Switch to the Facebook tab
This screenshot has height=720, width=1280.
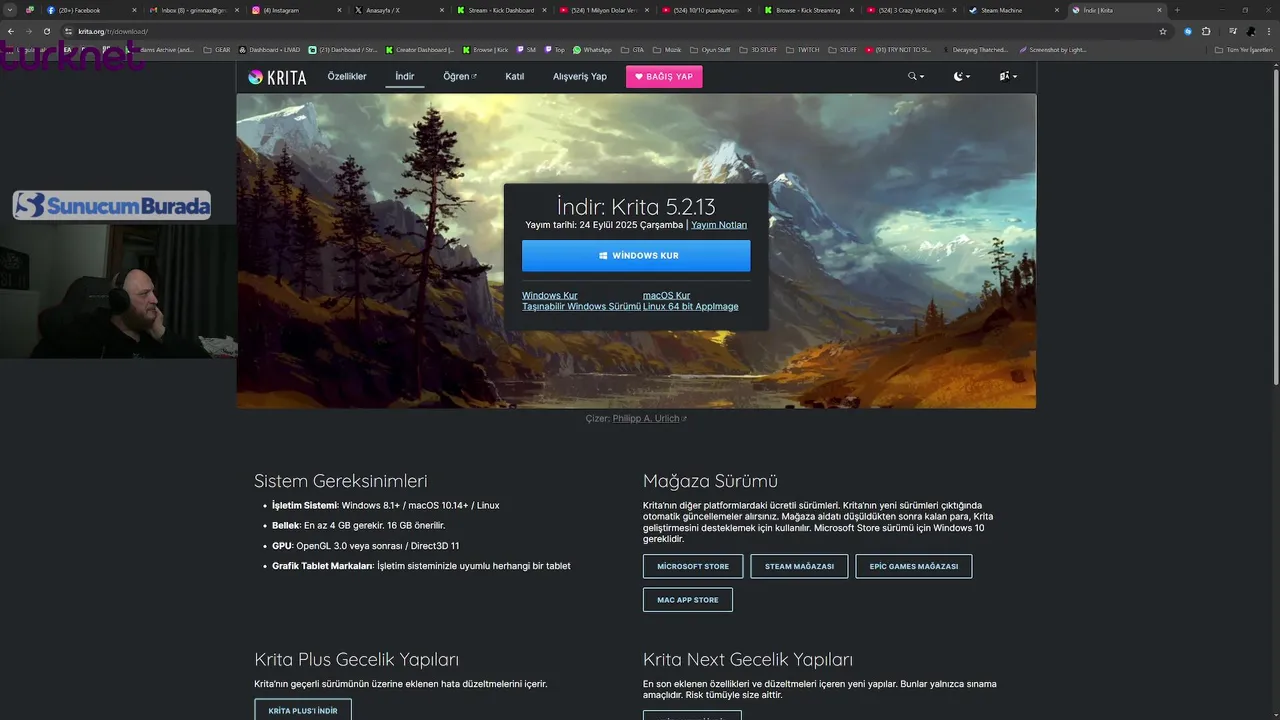click(90, 10)
